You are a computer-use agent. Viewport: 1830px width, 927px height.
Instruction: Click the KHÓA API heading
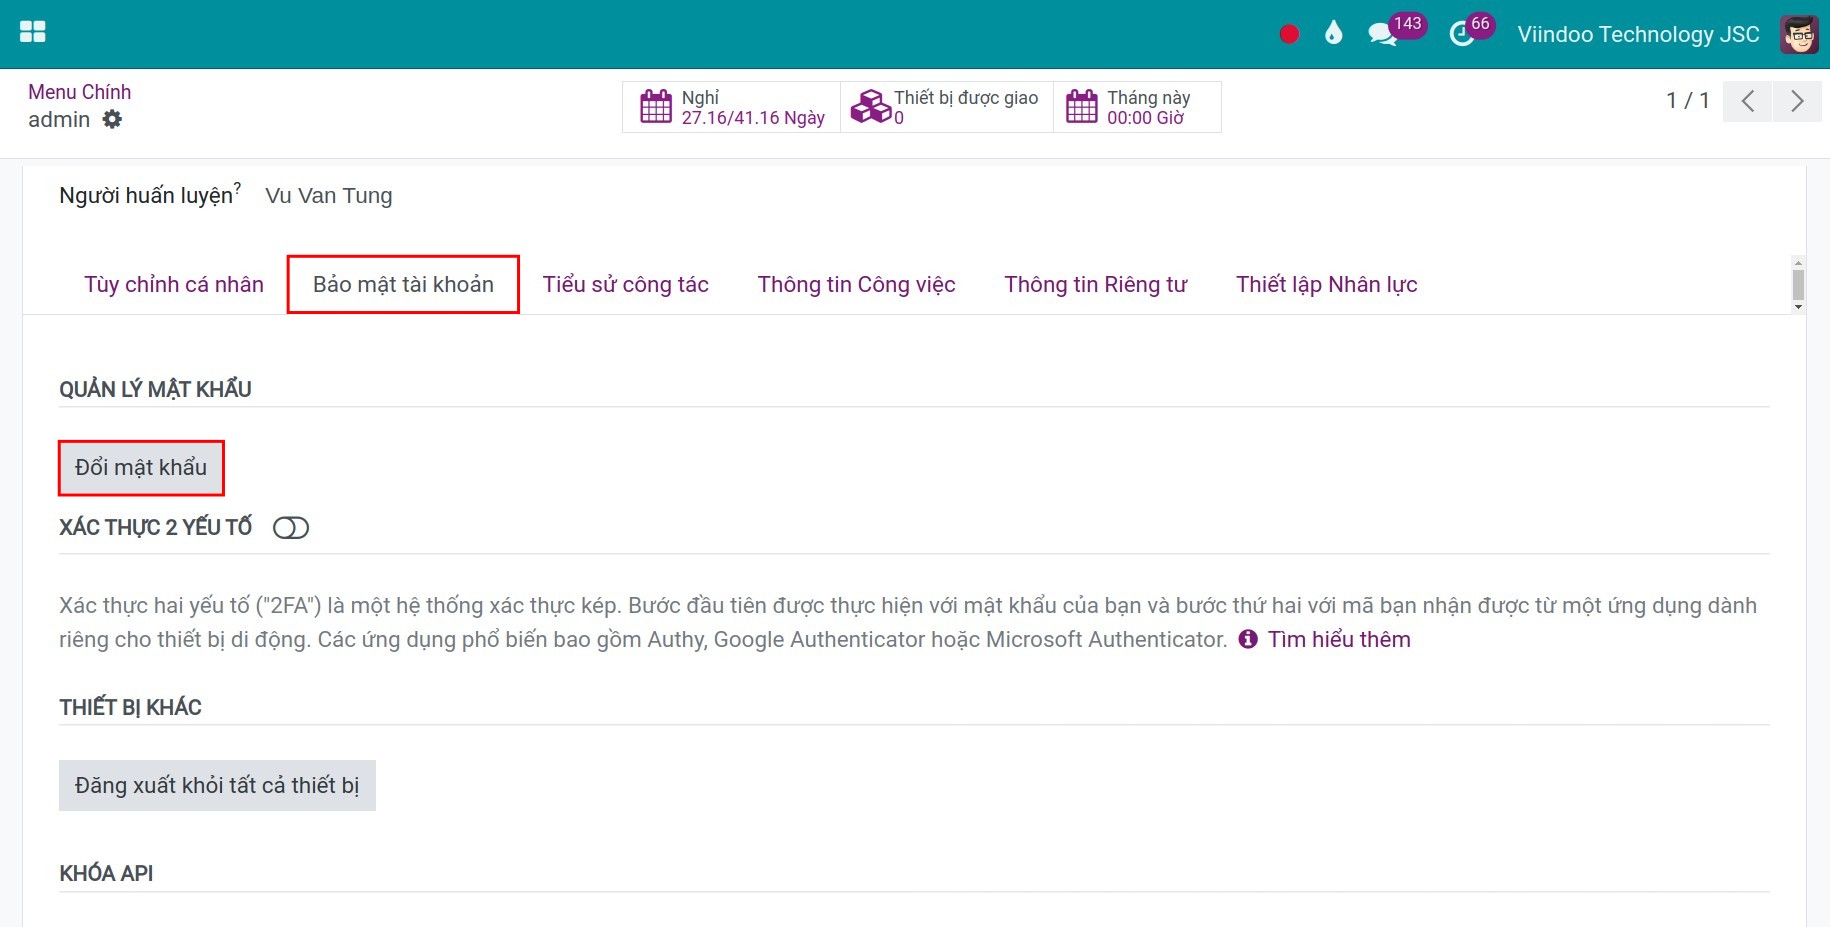pos(106,873)
